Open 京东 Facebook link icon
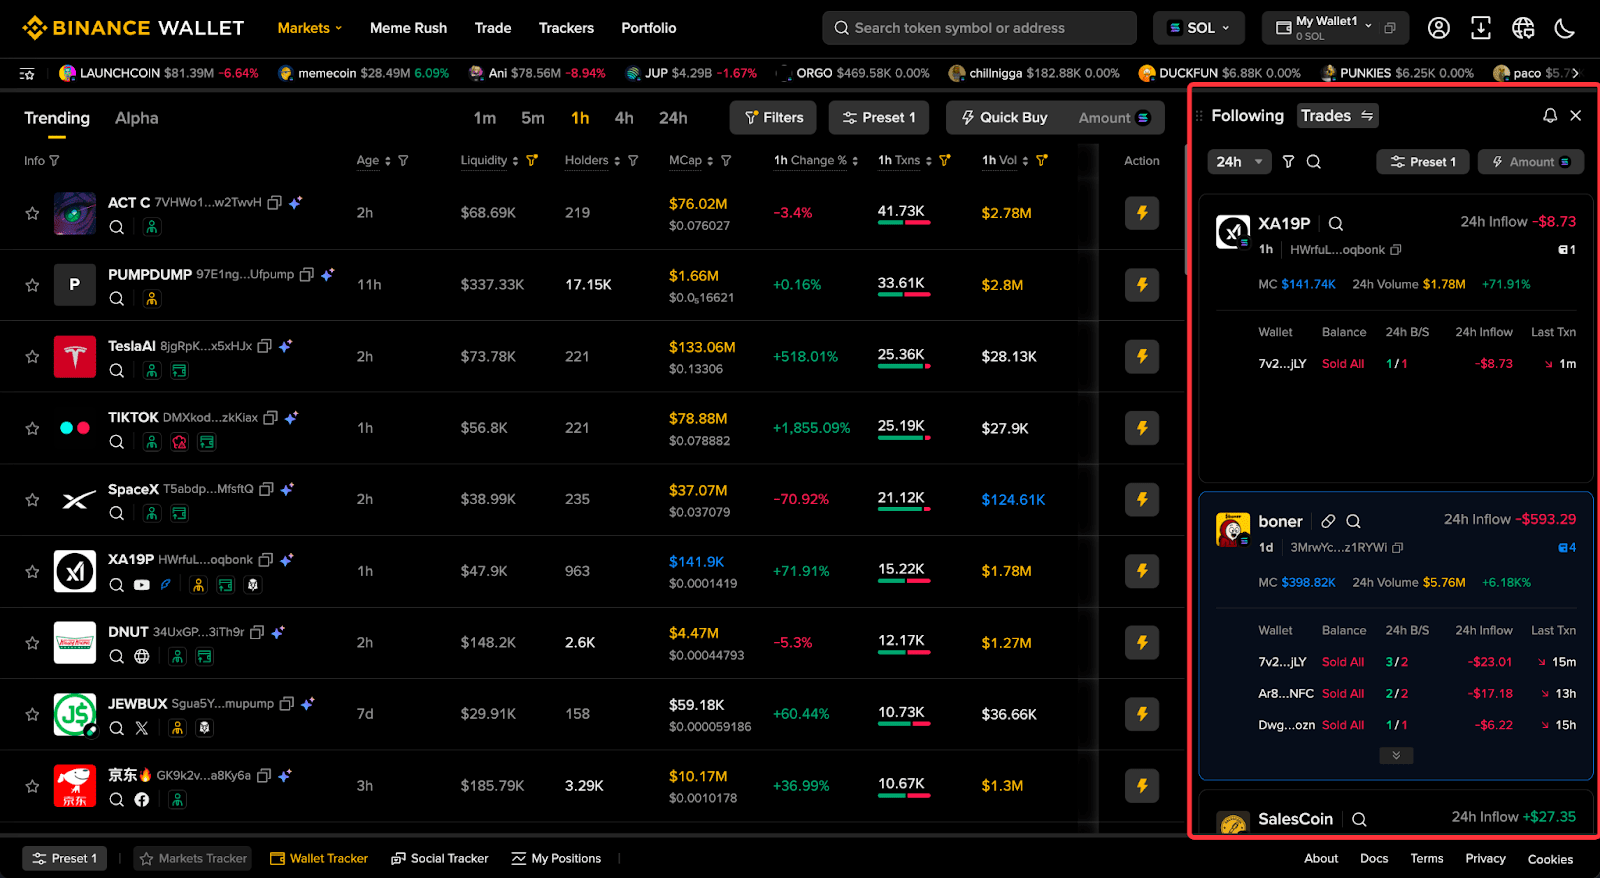Viewport: 1600px width, 878px height. click(x=142, y=799)
